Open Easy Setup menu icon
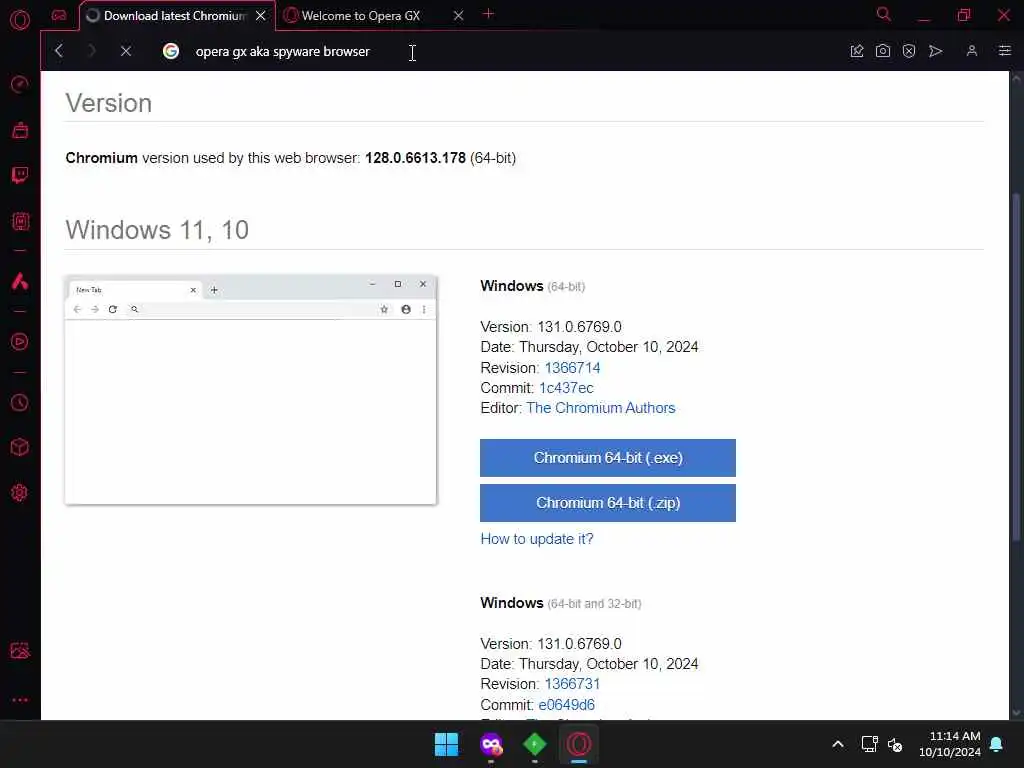The width and height of the screenshot is (1024, 768). coord(1005,51)
